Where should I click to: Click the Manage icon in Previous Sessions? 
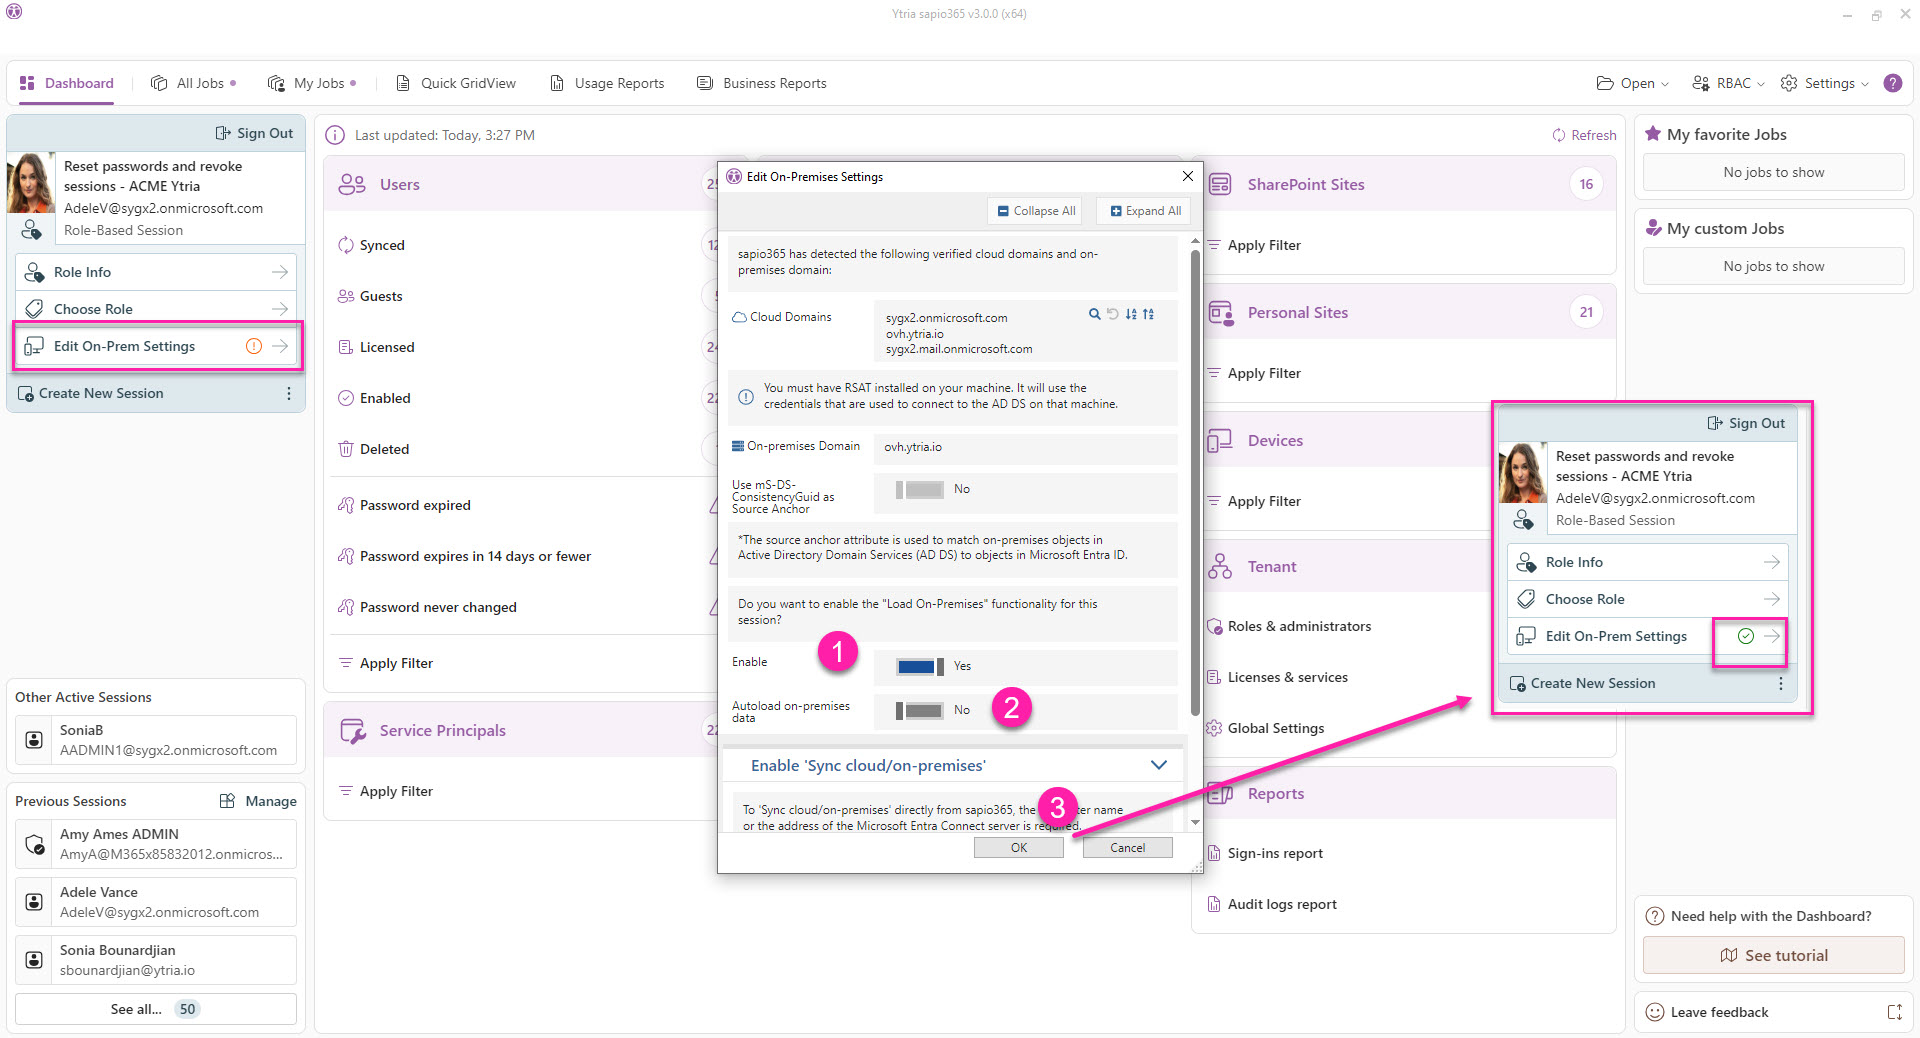227,801
